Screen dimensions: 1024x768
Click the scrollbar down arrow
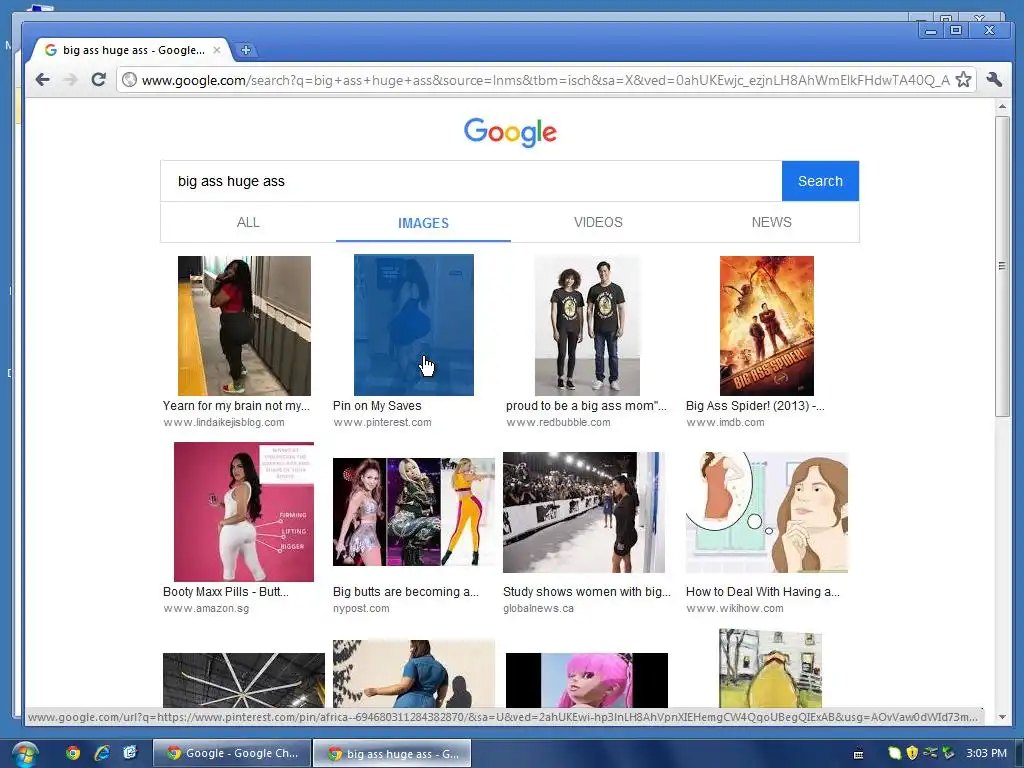click(x=1002, y=716)
